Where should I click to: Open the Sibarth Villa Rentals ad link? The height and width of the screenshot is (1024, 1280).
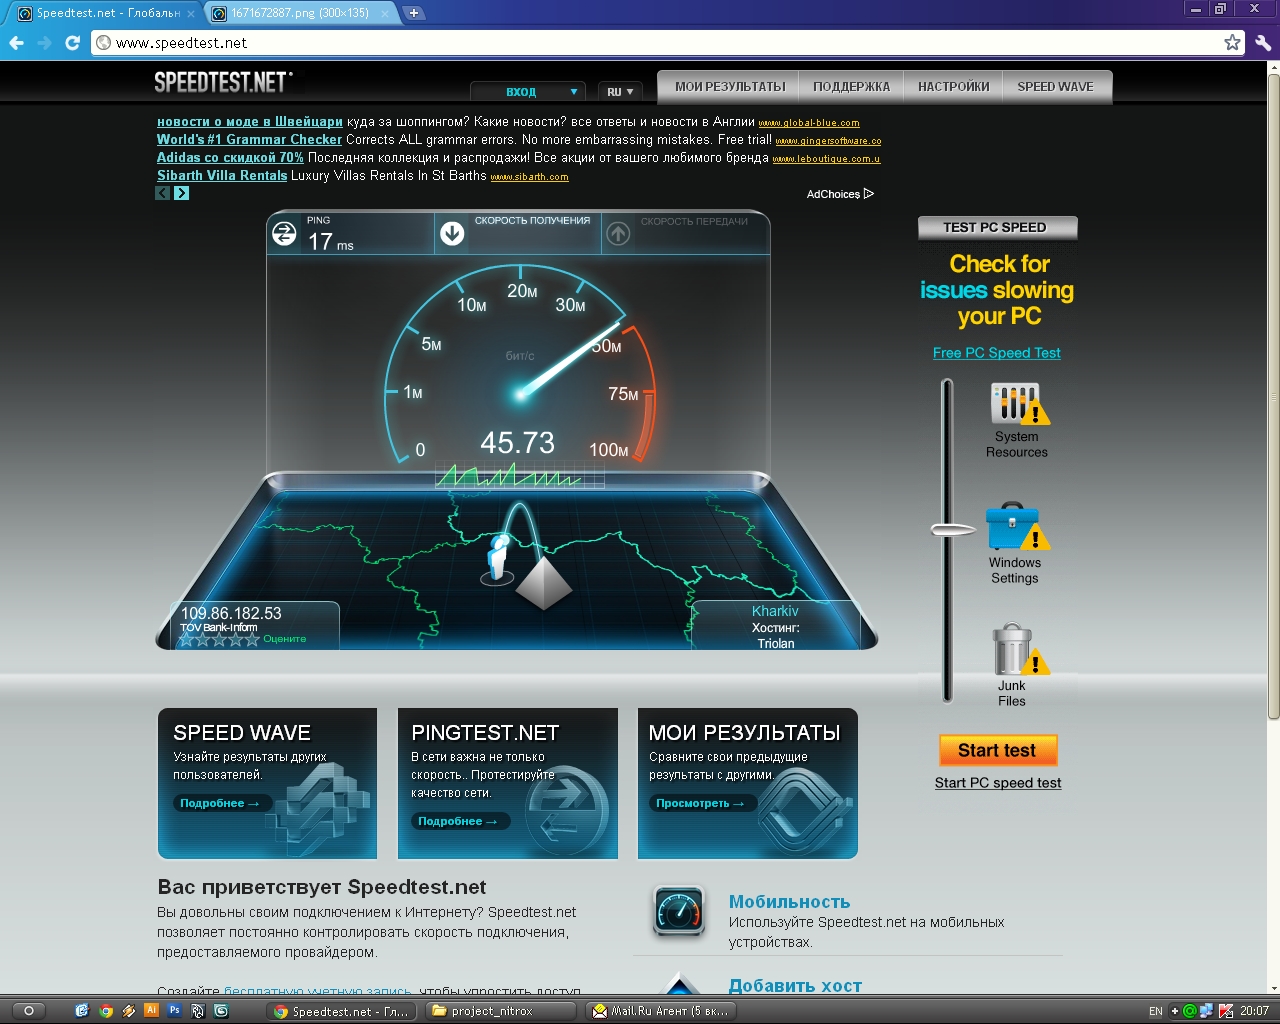222,176
